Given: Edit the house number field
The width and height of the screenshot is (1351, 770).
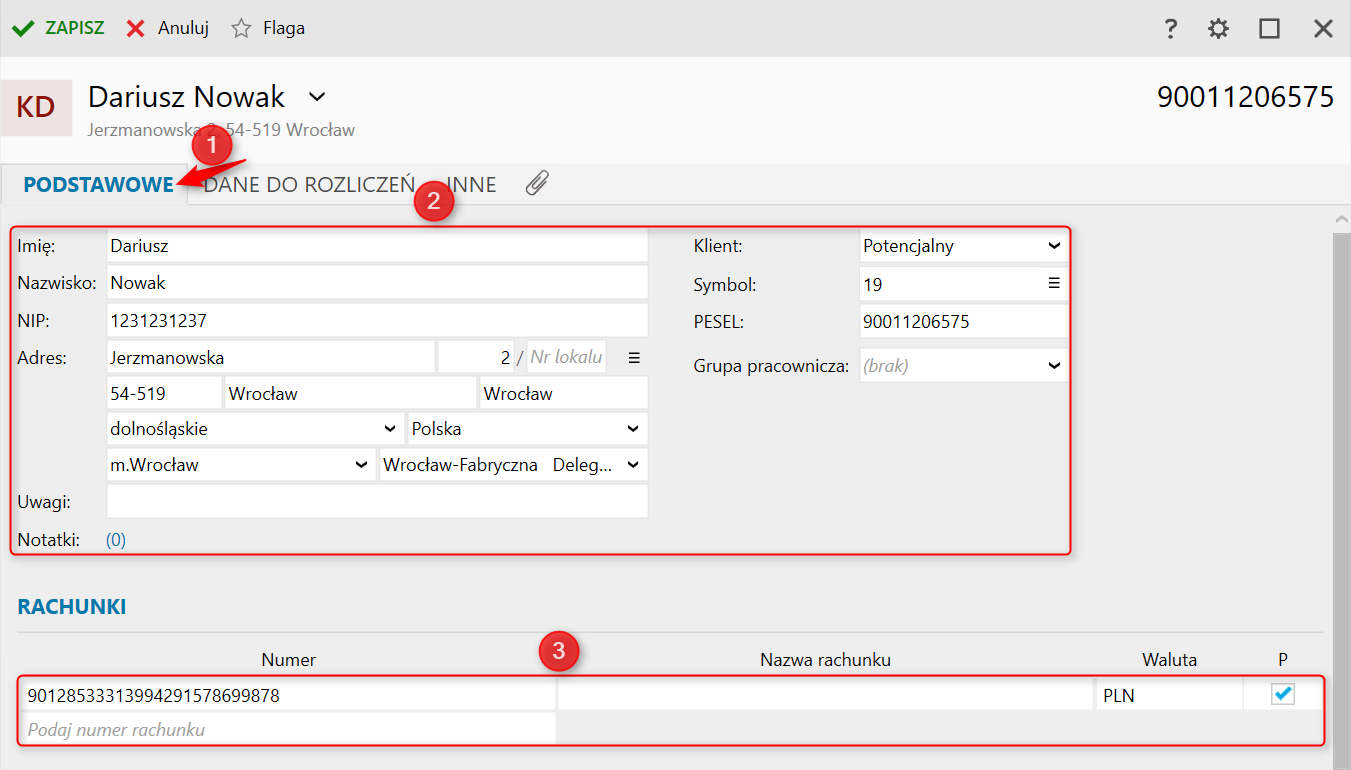Looking at the screenshot, I should point(476,357).
